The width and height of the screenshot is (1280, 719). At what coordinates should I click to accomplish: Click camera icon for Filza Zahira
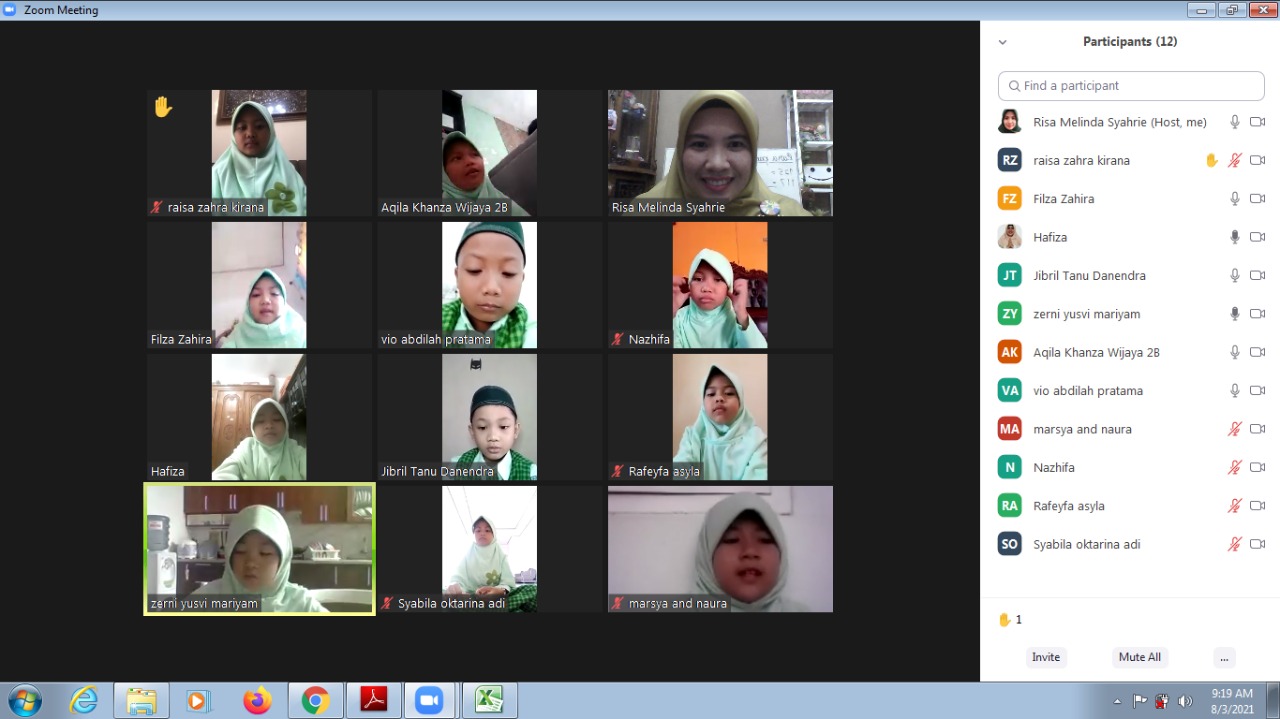1257,199
